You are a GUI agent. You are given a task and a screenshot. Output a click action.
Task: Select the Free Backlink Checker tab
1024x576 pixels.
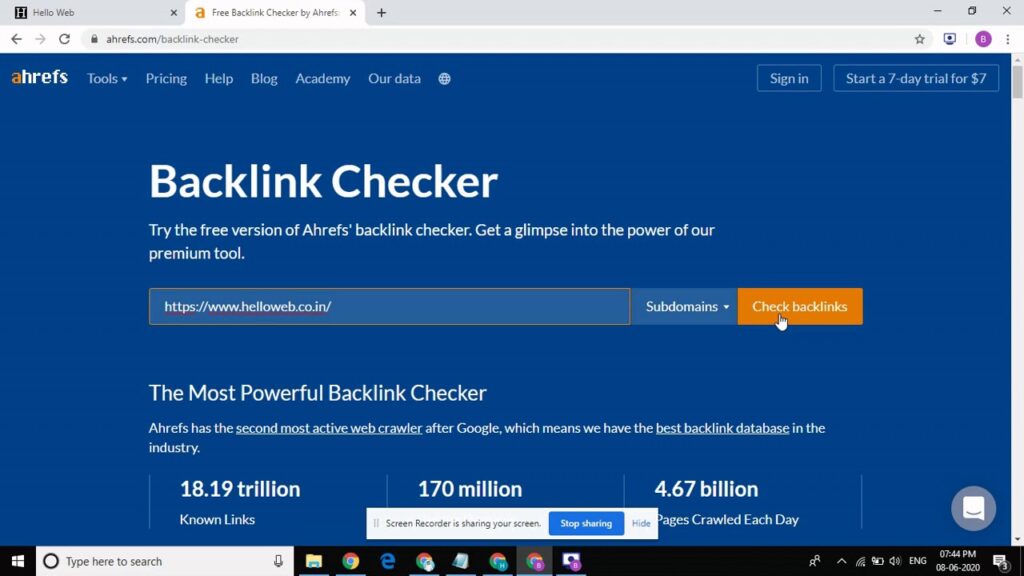tap(276, 12)
